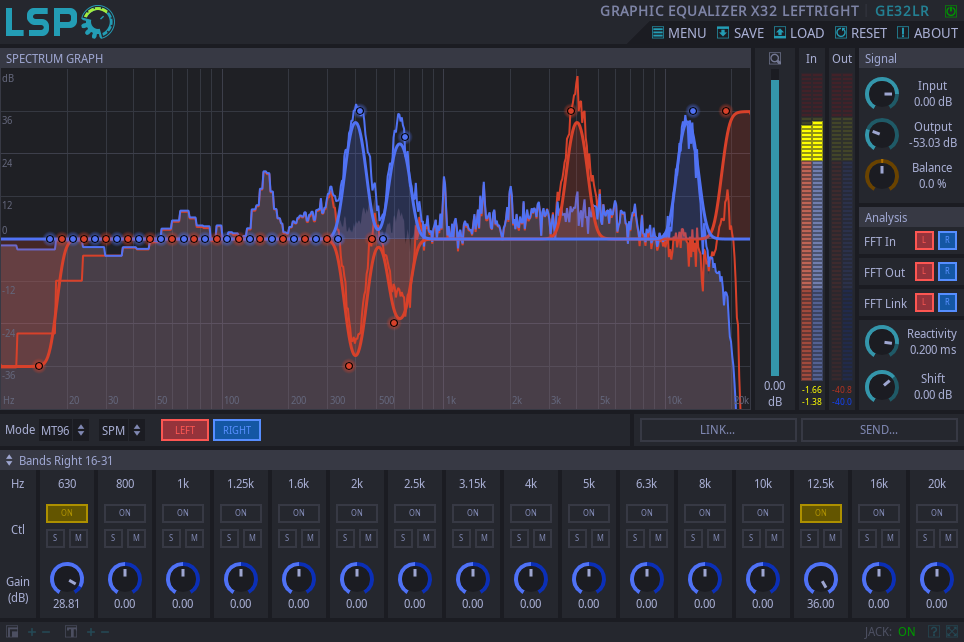
Task: Mute the 20k band
Action: coord(948,538)
